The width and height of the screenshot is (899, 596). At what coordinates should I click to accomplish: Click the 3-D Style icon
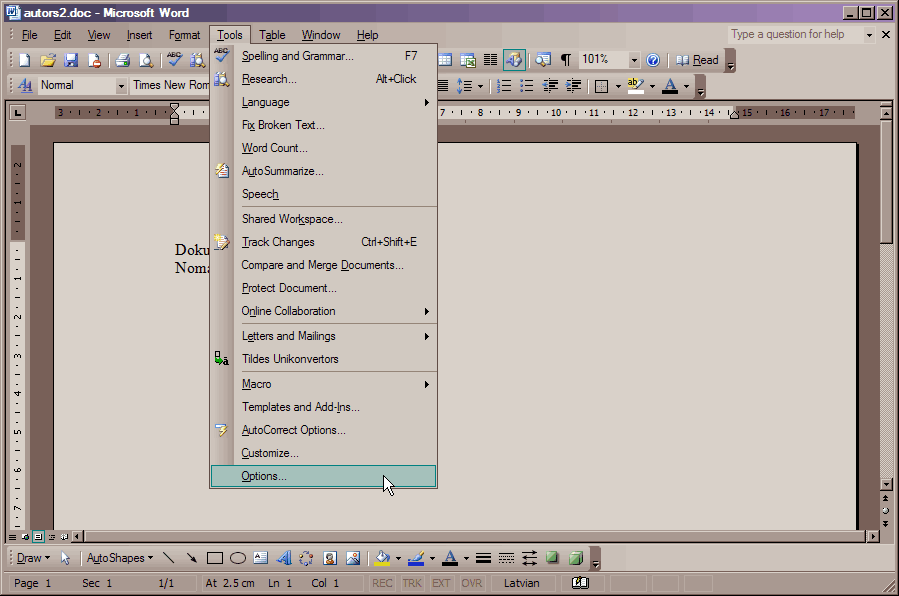pyautogui.click(x=576, y=558)
